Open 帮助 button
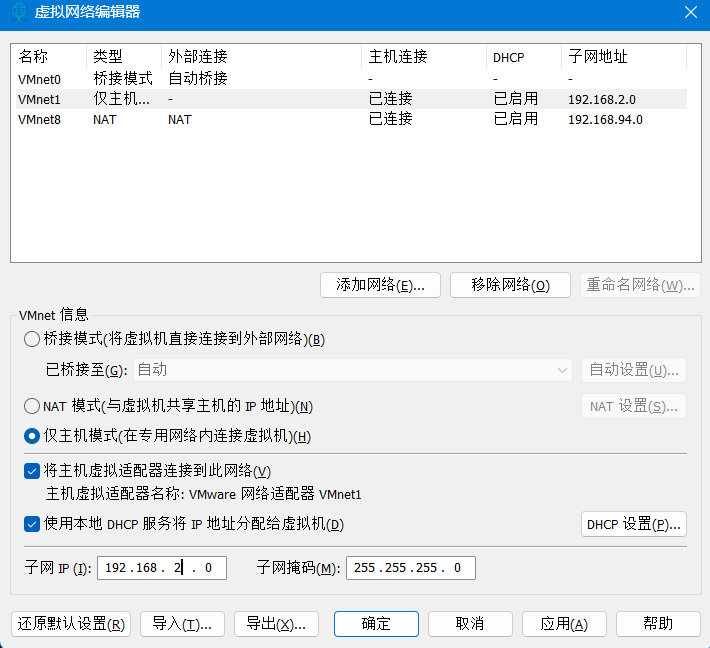This screenshot has height=648, width=710. coord(658,624)
